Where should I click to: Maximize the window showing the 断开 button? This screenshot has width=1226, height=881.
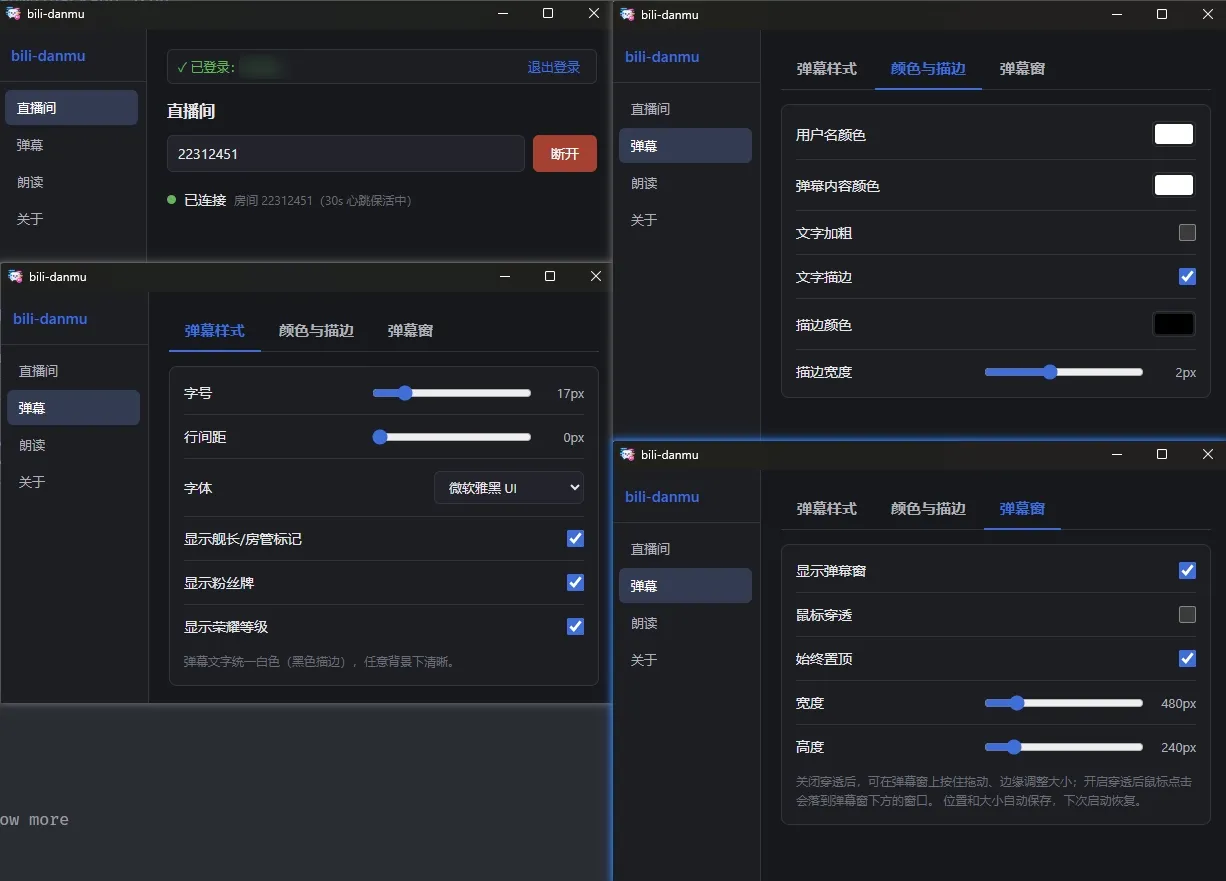click(x=548, y=13)
